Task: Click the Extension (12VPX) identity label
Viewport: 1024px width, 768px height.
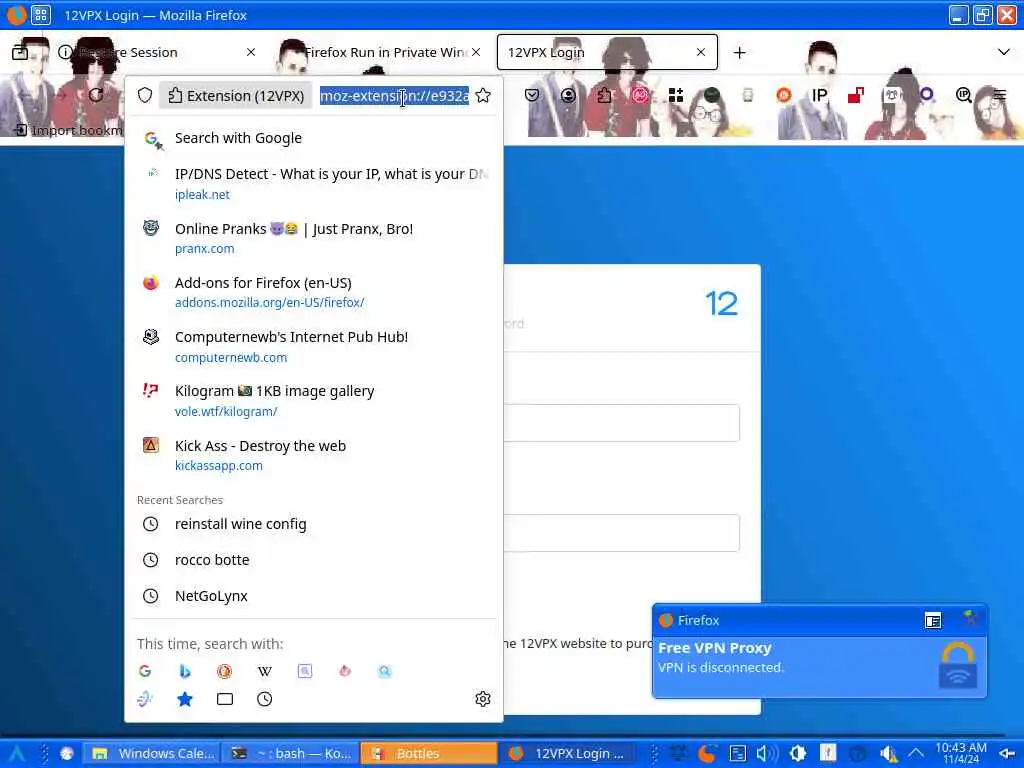Action: coord(236,96)
